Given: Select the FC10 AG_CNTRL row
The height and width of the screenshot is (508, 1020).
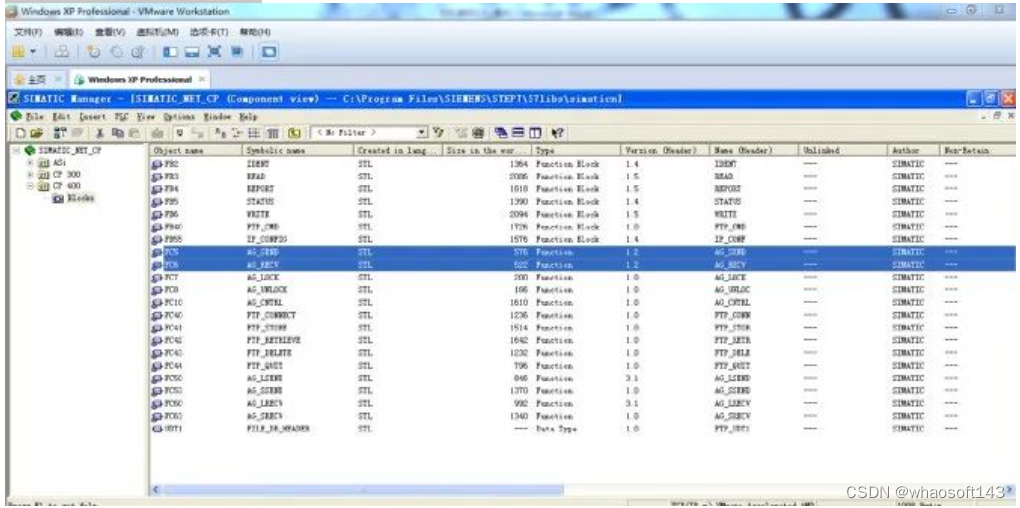Looking at the screenshot, I should point(582,302).
